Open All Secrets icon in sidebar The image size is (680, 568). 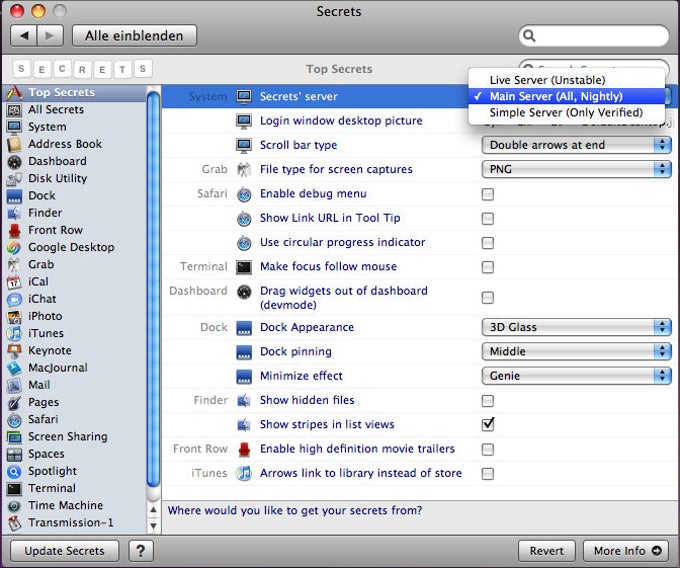pos(14,110)
